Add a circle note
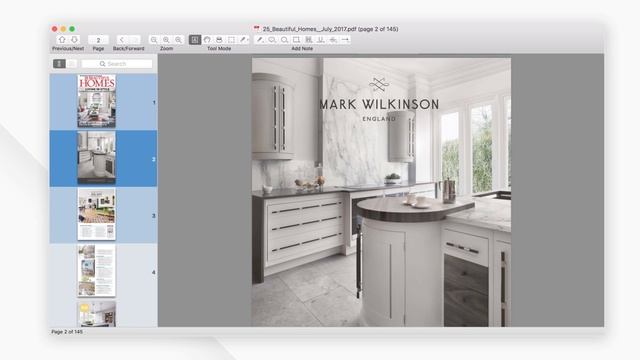Screen dimensions: 640x360 pyautogui.click(x=284, y=40)
